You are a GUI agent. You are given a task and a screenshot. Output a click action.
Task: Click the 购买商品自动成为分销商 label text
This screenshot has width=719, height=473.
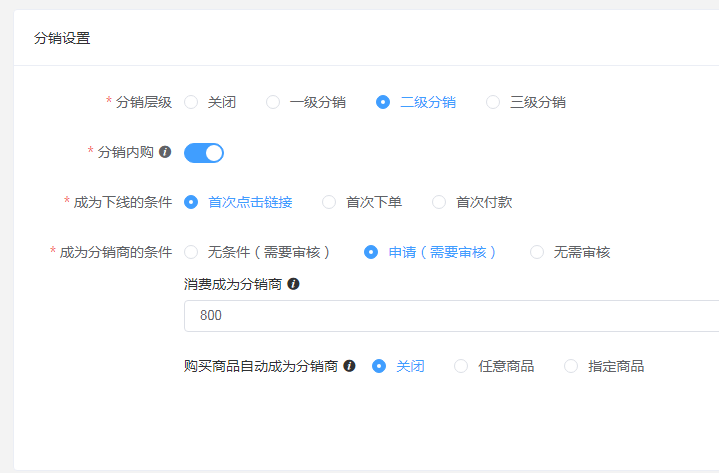point(261,366)
